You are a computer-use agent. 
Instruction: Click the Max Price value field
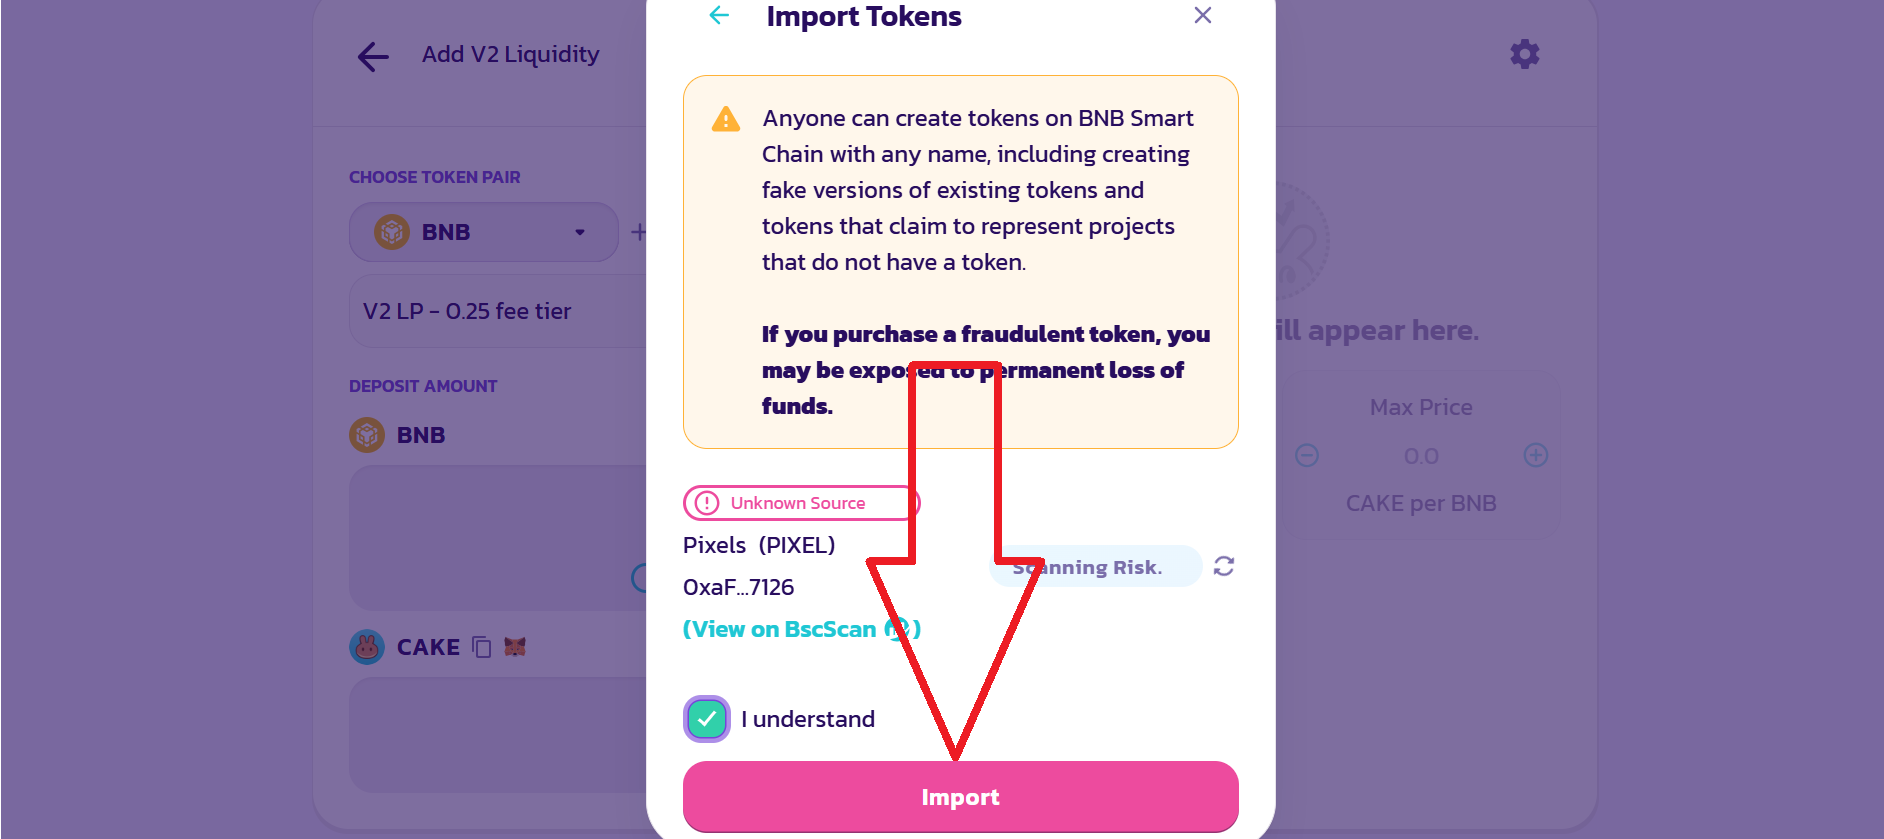(1421, 456)
